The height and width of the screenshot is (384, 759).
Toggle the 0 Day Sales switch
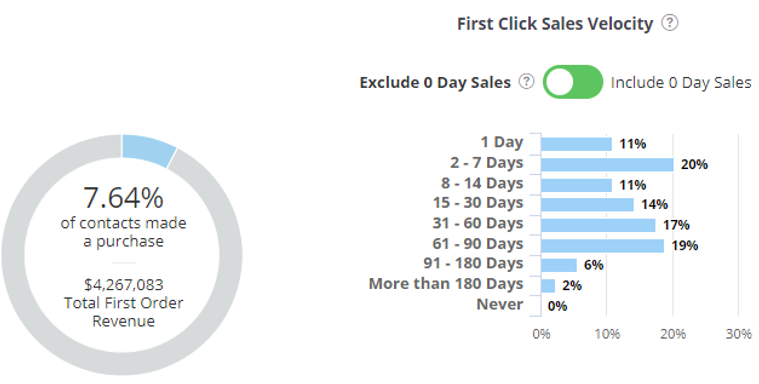pyautogui.click(x=573, y=82)
